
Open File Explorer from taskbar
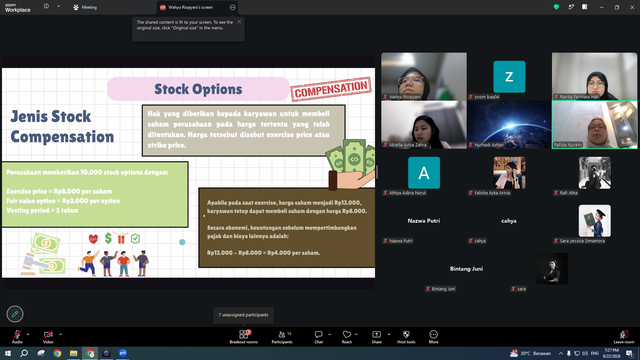pyautogui.click(x=73, y=353)
